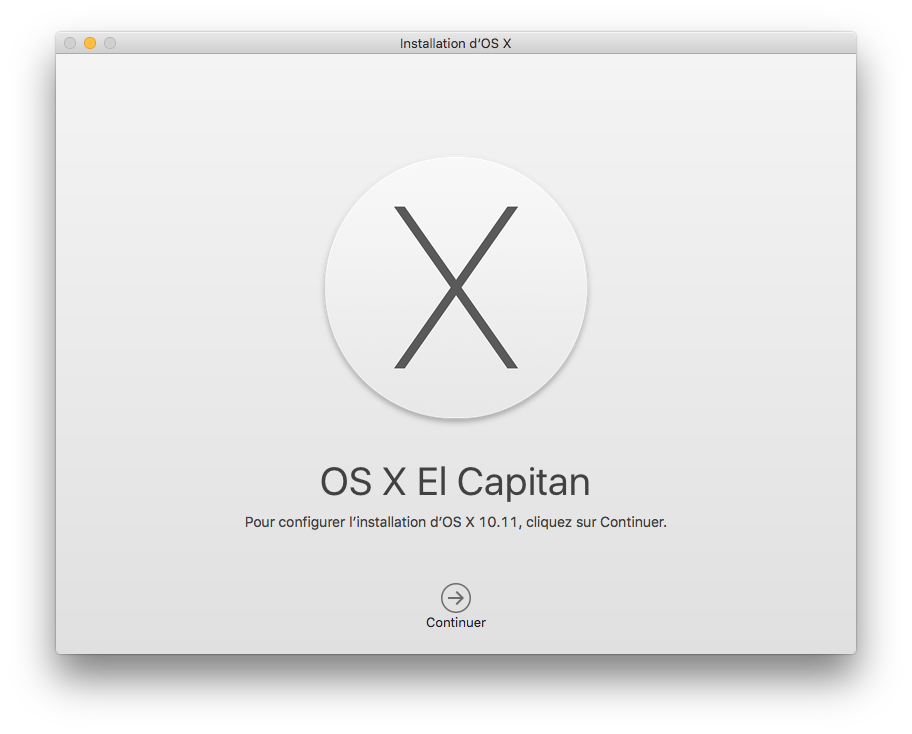Click the Continuer arrow icon
Image resolution: width=912 pixels, height=734 pixels.
(x=455, y=597)
